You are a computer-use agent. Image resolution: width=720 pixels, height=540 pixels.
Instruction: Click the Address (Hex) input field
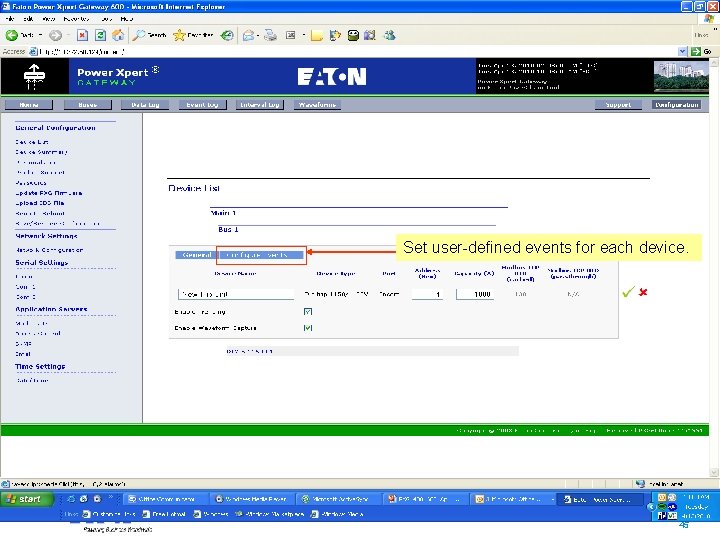tap(427, 294)
